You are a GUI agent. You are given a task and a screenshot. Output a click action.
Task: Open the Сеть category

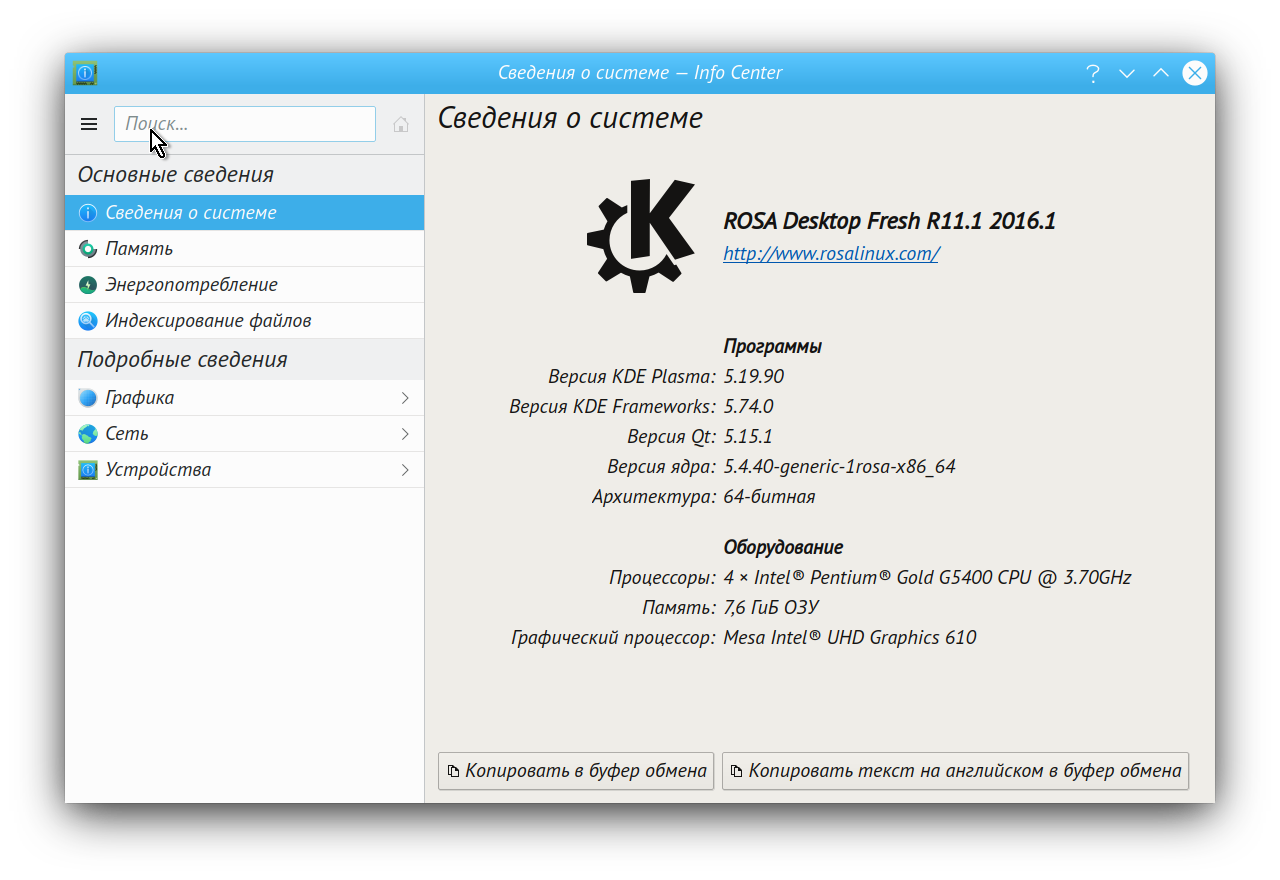point(244,434)
